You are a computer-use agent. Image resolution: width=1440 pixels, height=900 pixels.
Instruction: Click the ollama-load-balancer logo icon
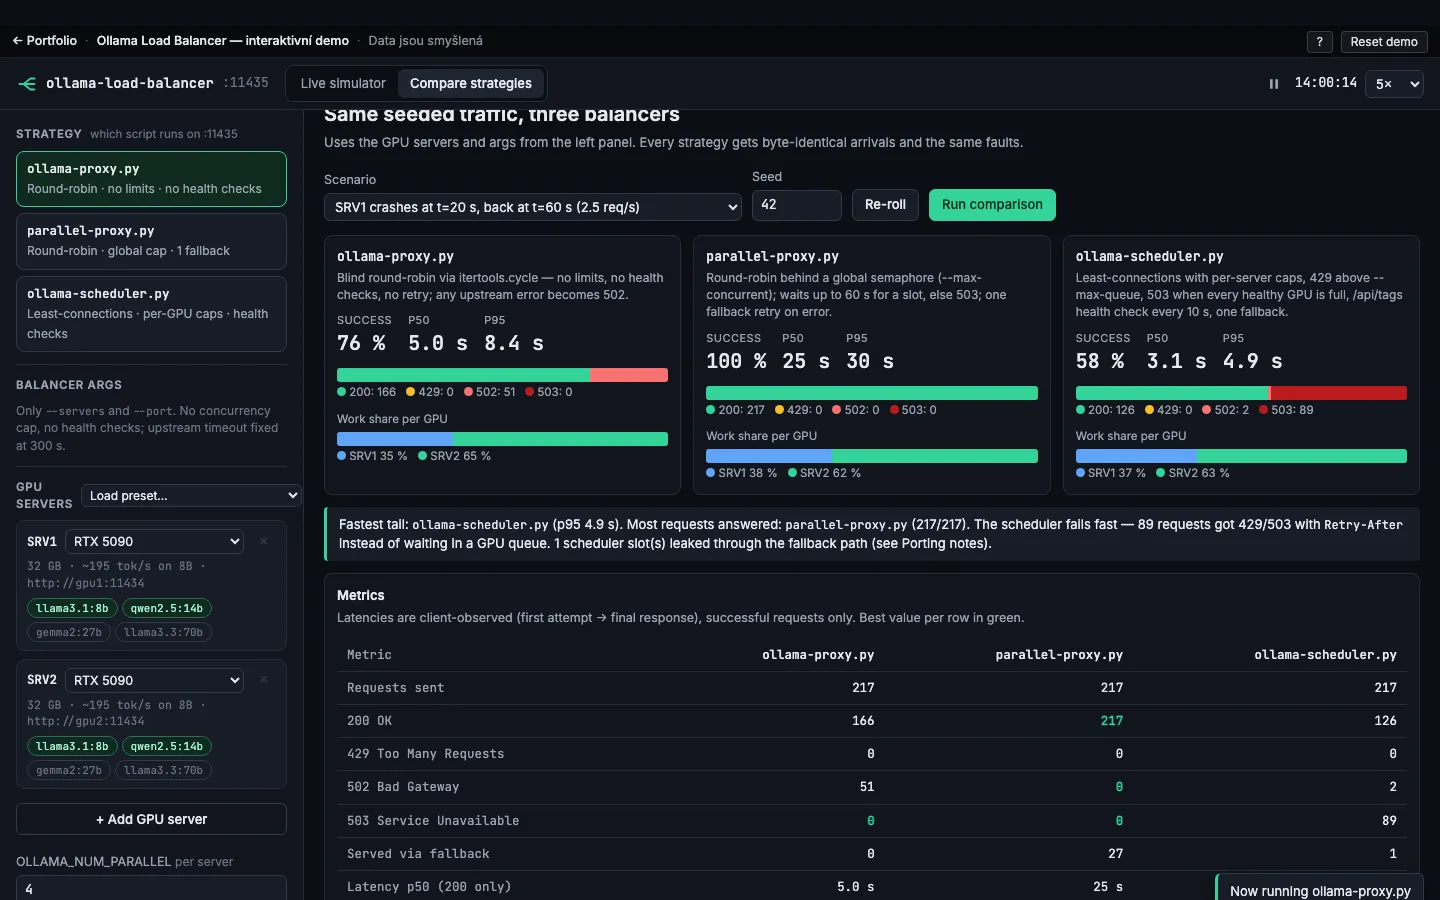click(27, 83)
